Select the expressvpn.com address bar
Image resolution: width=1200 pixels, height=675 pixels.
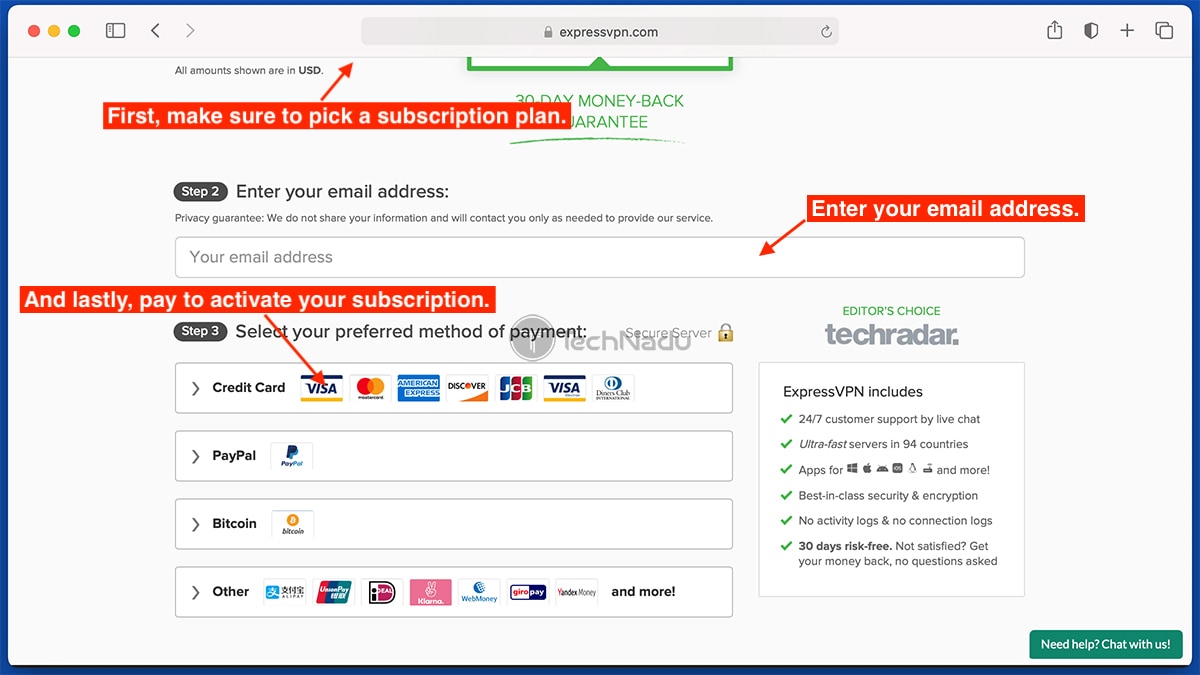pyautogui.click(x=600, y=32)
